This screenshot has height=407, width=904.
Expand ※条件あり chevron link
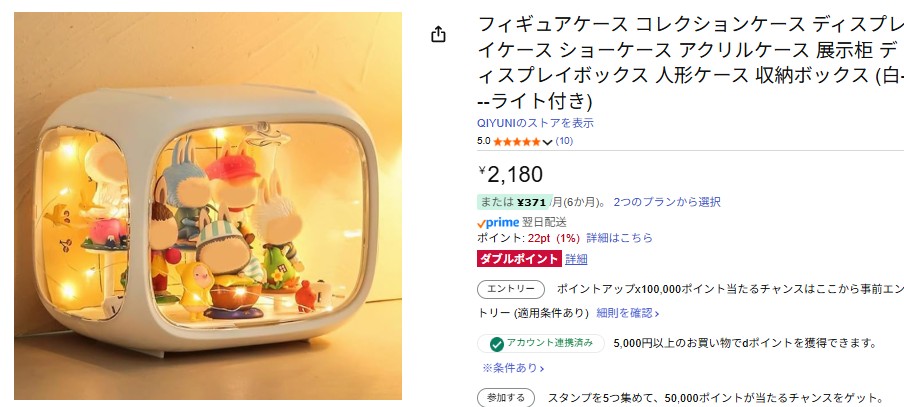pos(513,368)
